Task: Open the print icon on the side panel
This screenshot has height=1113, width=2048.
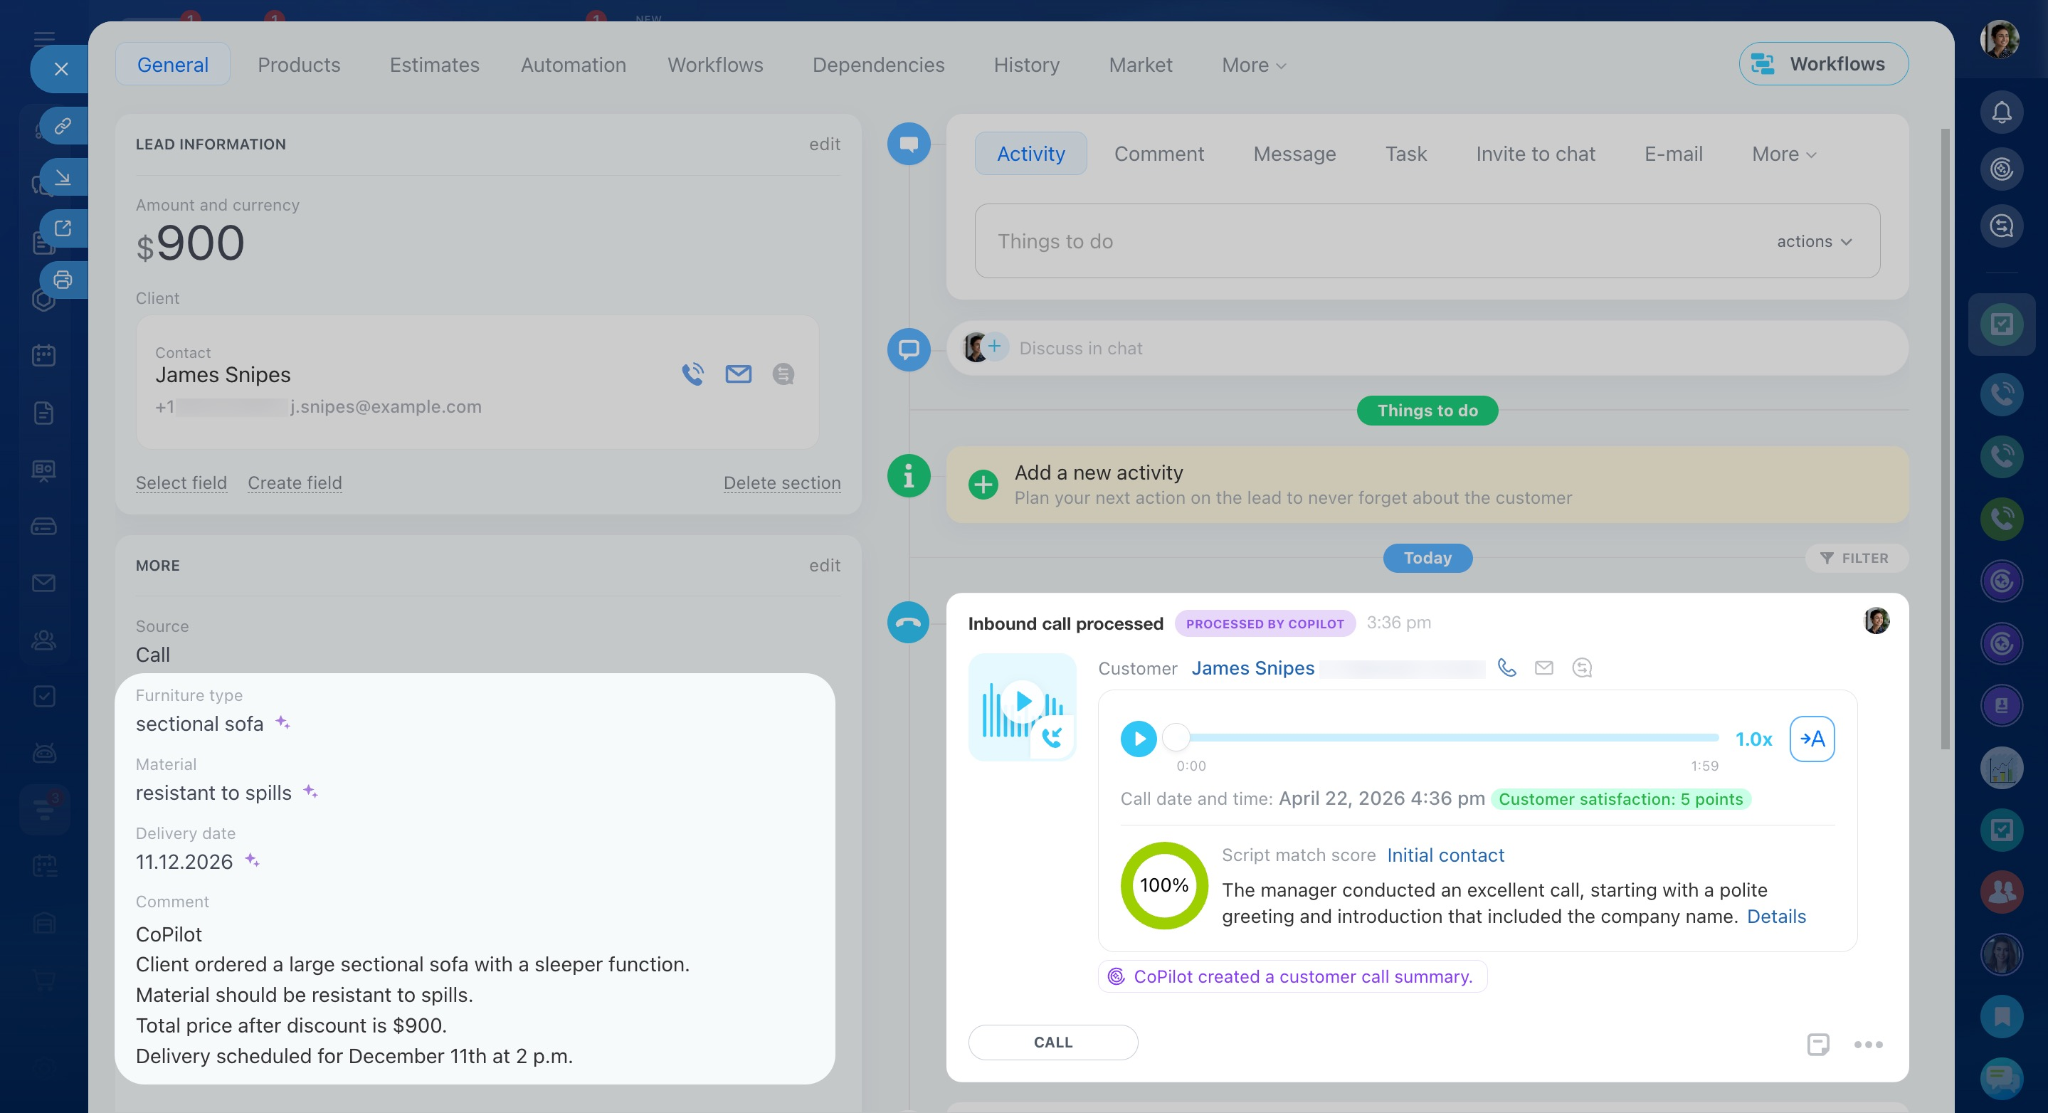Action: pyautogui.click(x=63, y=280)
